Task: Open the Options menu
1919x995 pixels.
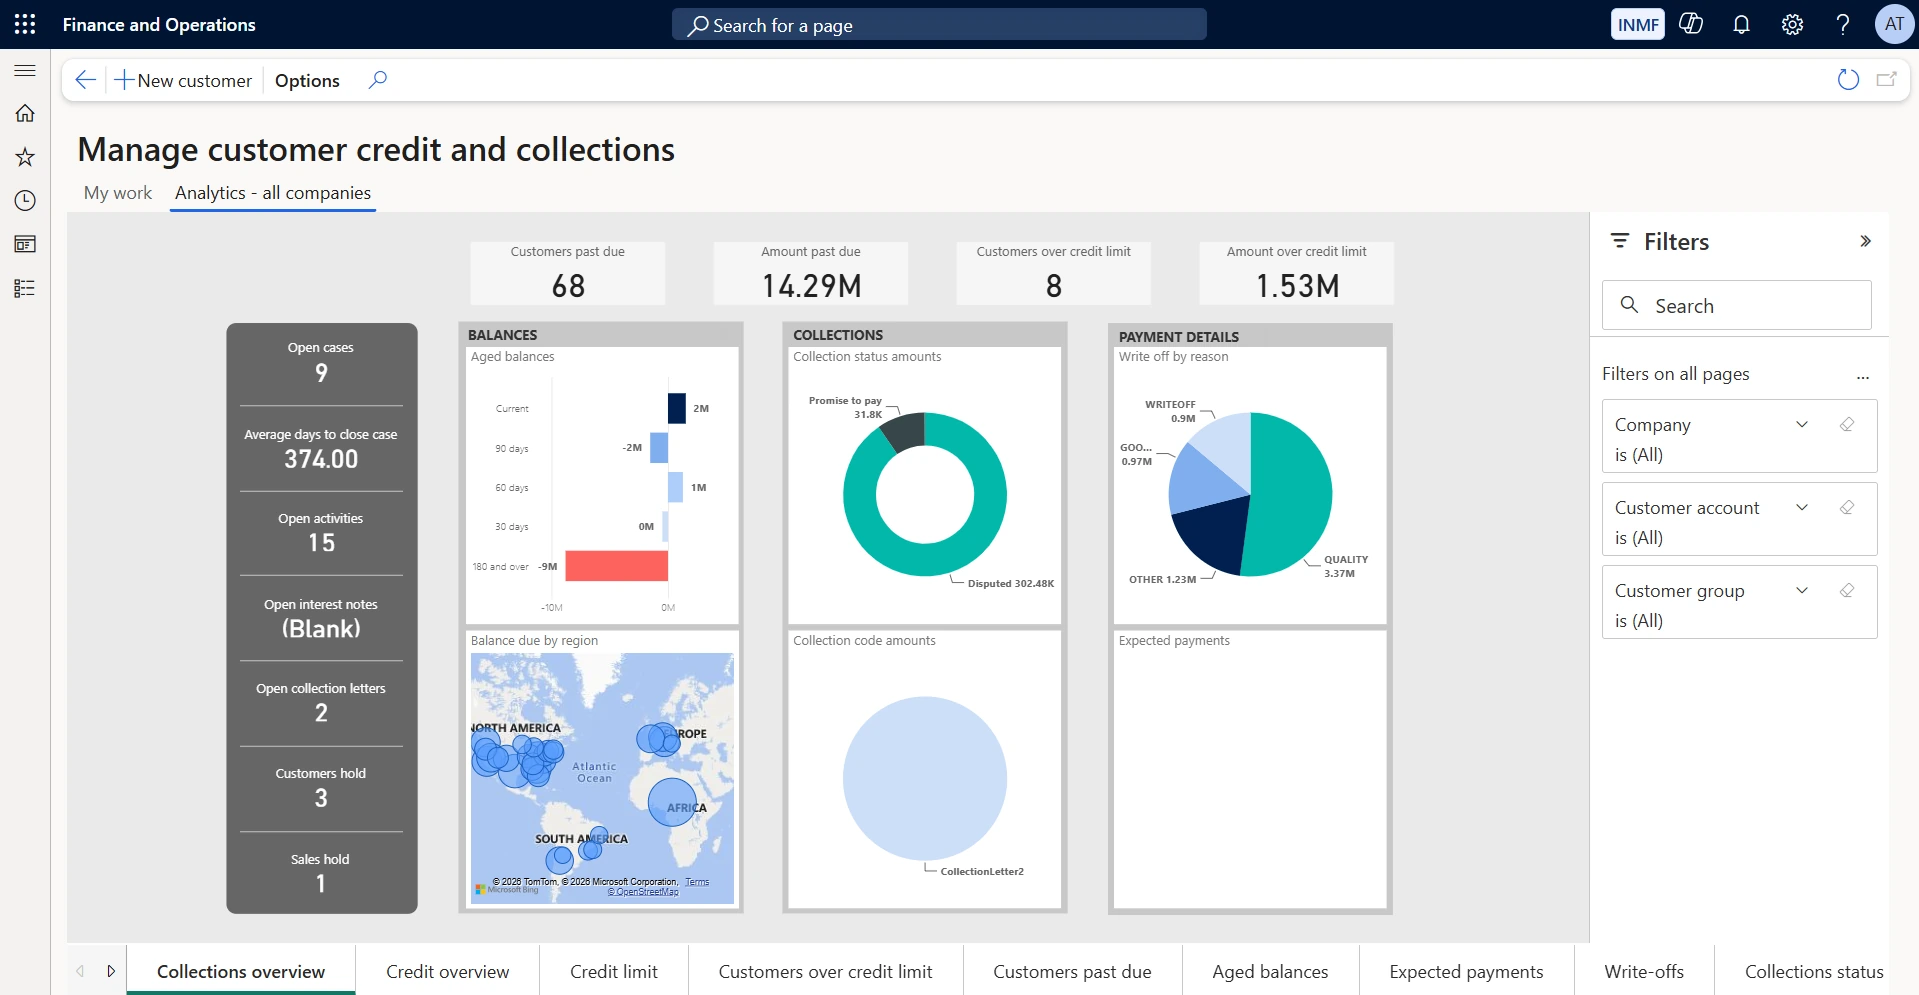Action: tap(307, 80)
